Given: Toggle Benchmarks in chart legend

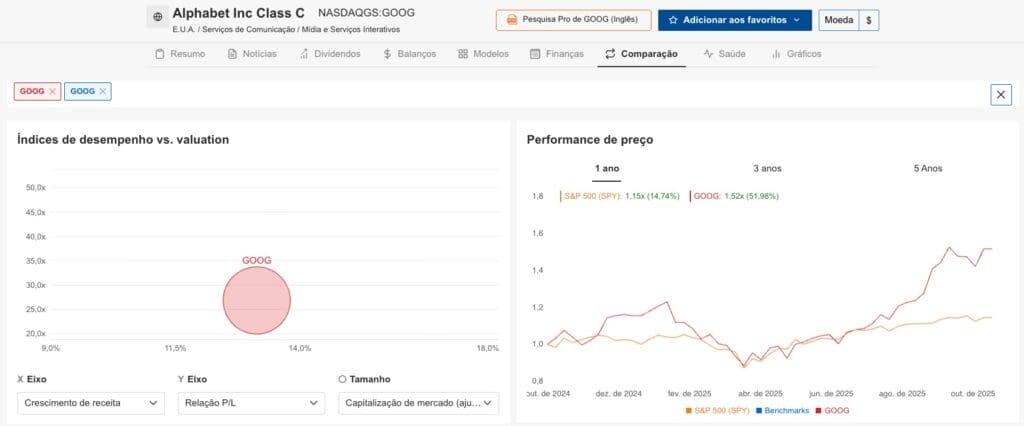Looking at the screenshot, I should click(x=782, y=410).
